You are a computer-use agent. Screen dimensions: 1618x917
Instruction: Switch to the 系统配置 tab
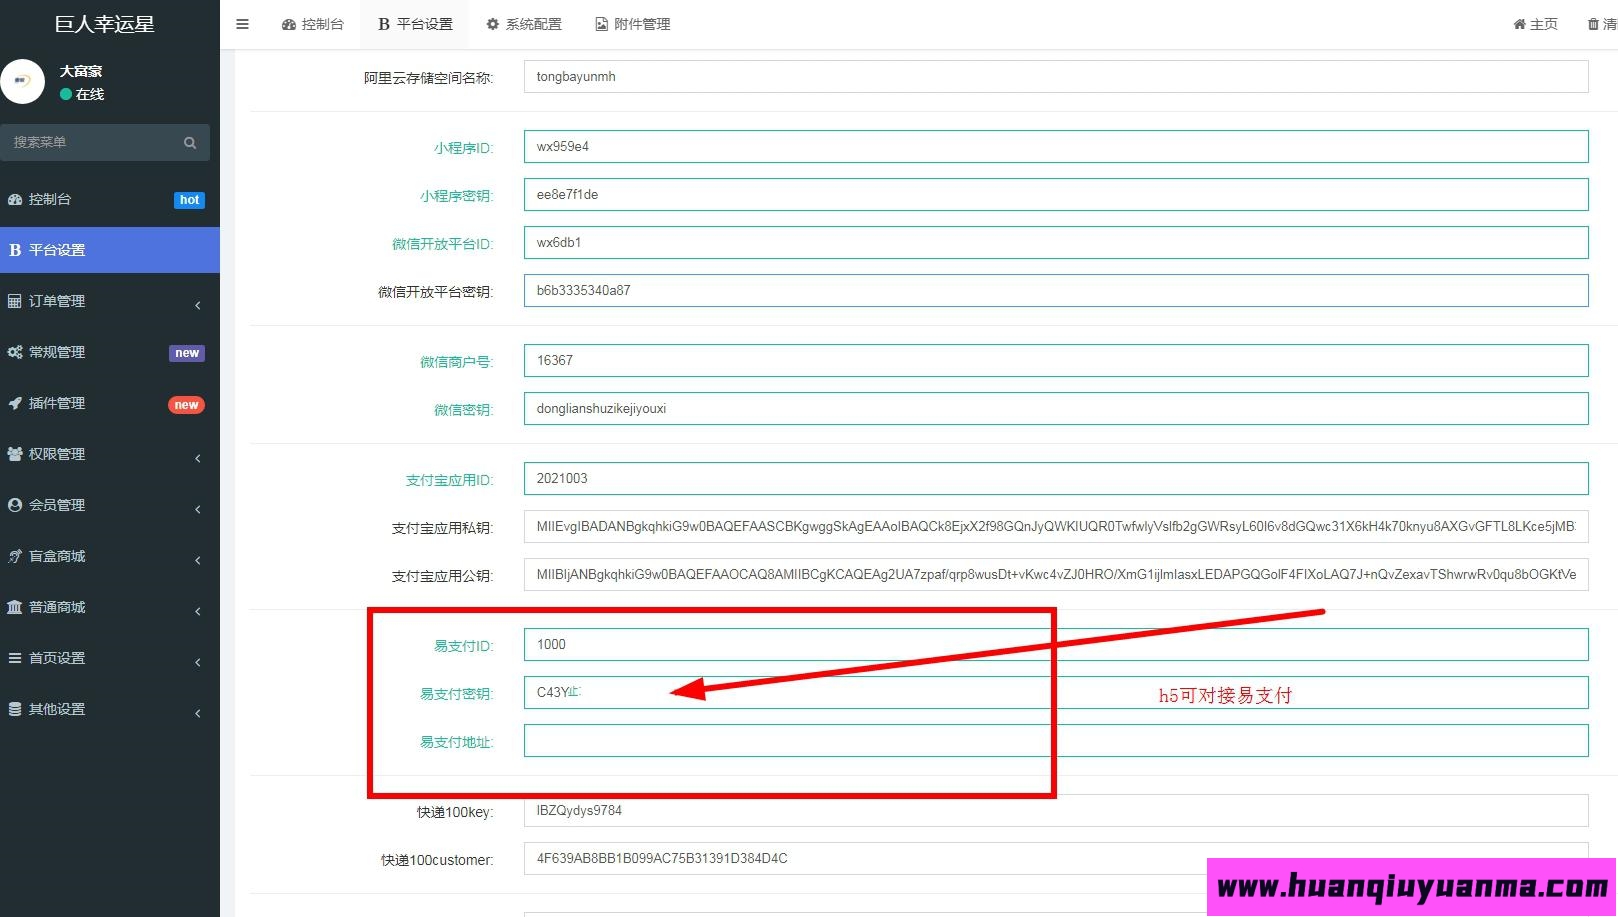pos(524,24)
